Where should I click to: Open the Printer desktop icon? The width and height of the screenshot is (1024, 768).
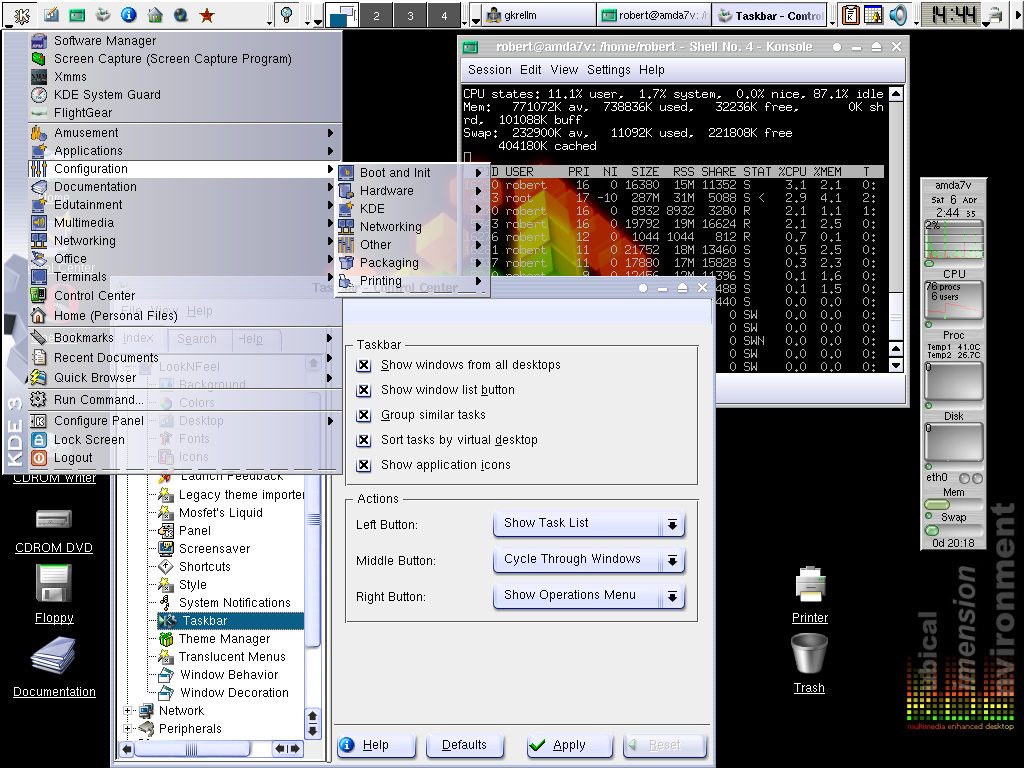(x=810, y=594)
